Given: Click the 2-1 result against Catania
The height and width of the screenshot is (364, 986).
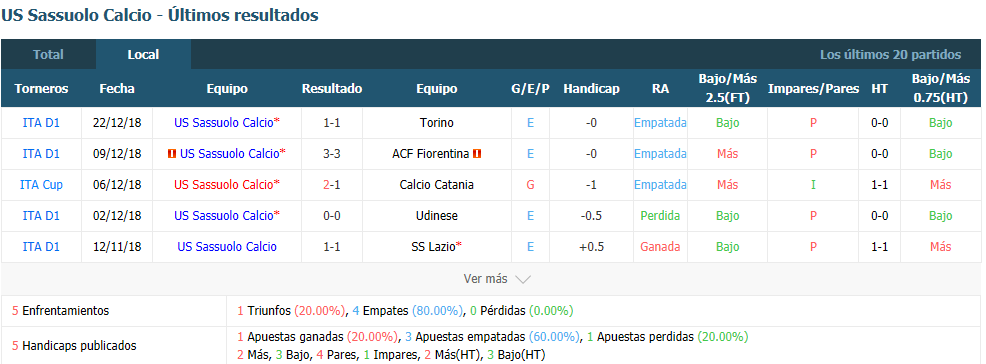Looking at the screenshot, I should pos(332,185).
